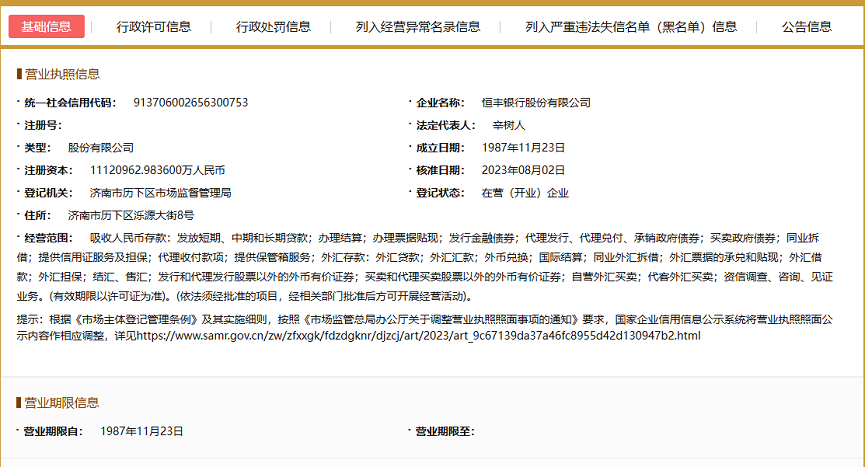The width and height of the screenshot is (865, 467).
Task: Go to the 列入严重违法失信名单（黑名单）信息 tab
Action: [x=631, y=26]
